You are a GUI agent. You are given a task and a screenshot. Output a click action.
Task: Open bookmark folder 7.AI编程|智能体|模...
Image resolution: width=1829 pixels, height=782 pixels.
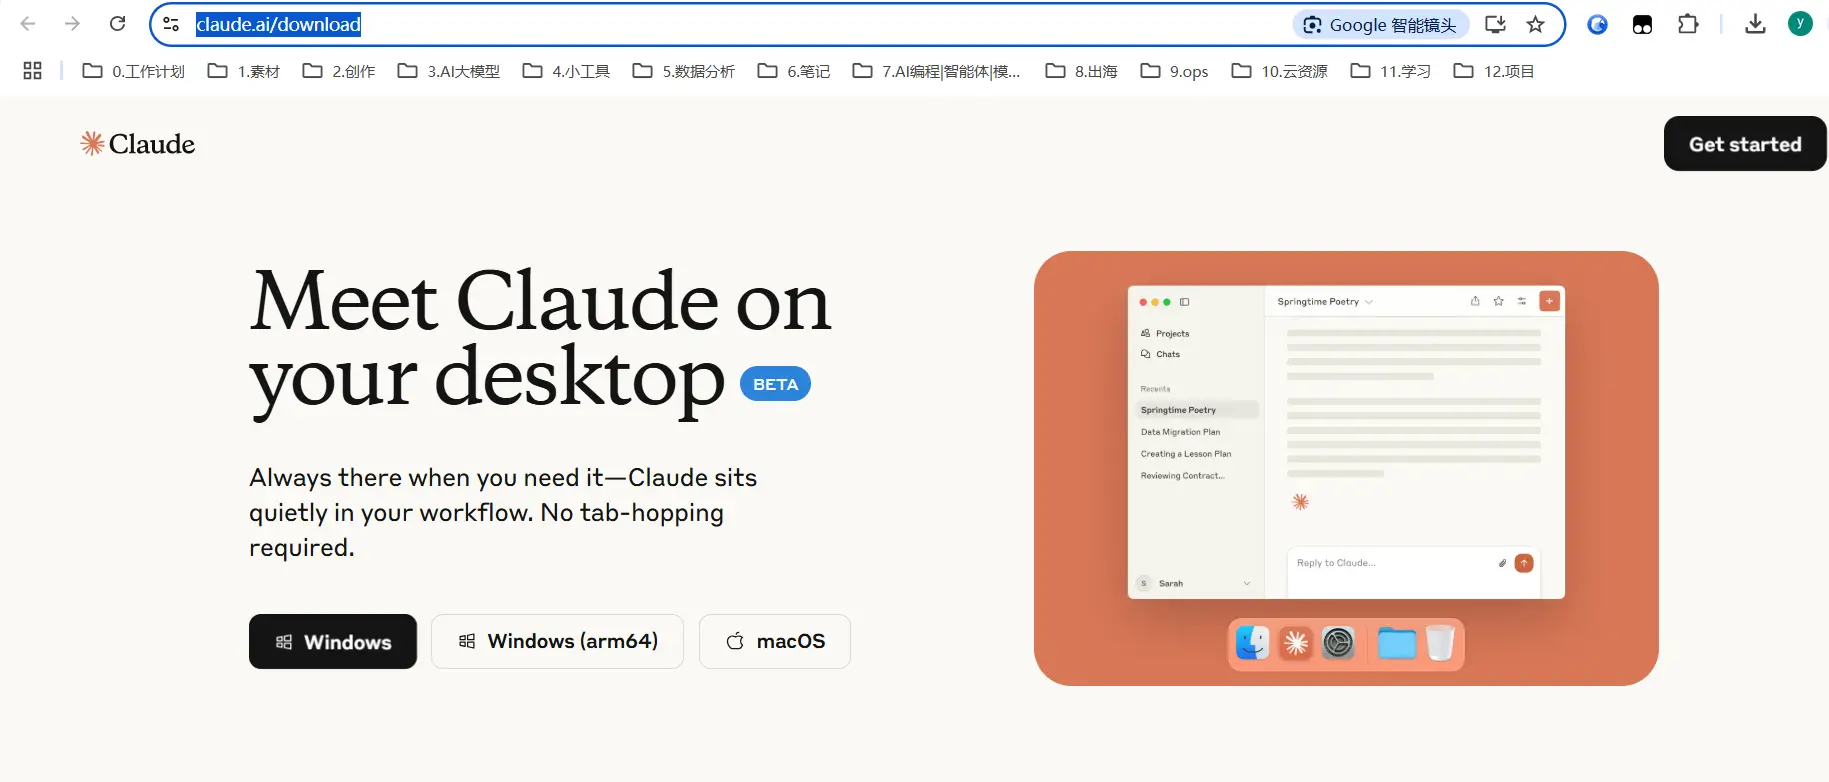click(x=937, y=71)
